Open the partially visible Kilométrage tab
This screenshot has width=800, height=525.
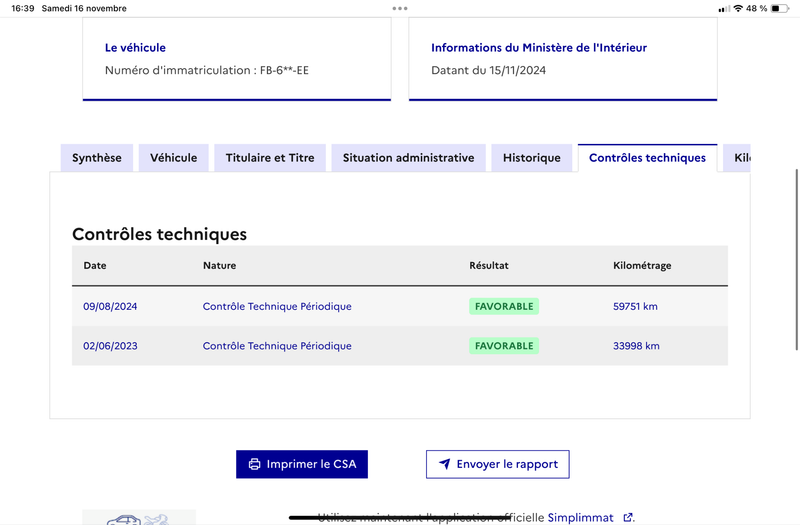click(x=737, y=158)
